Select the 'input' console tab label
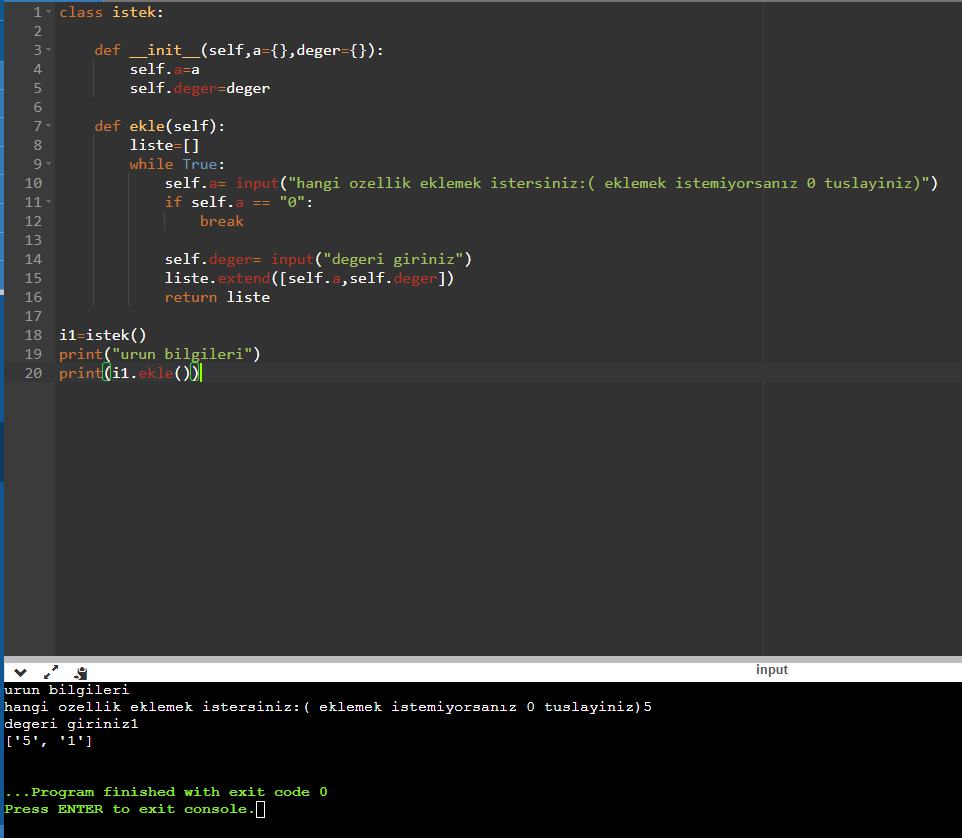 tap(771, 670)
